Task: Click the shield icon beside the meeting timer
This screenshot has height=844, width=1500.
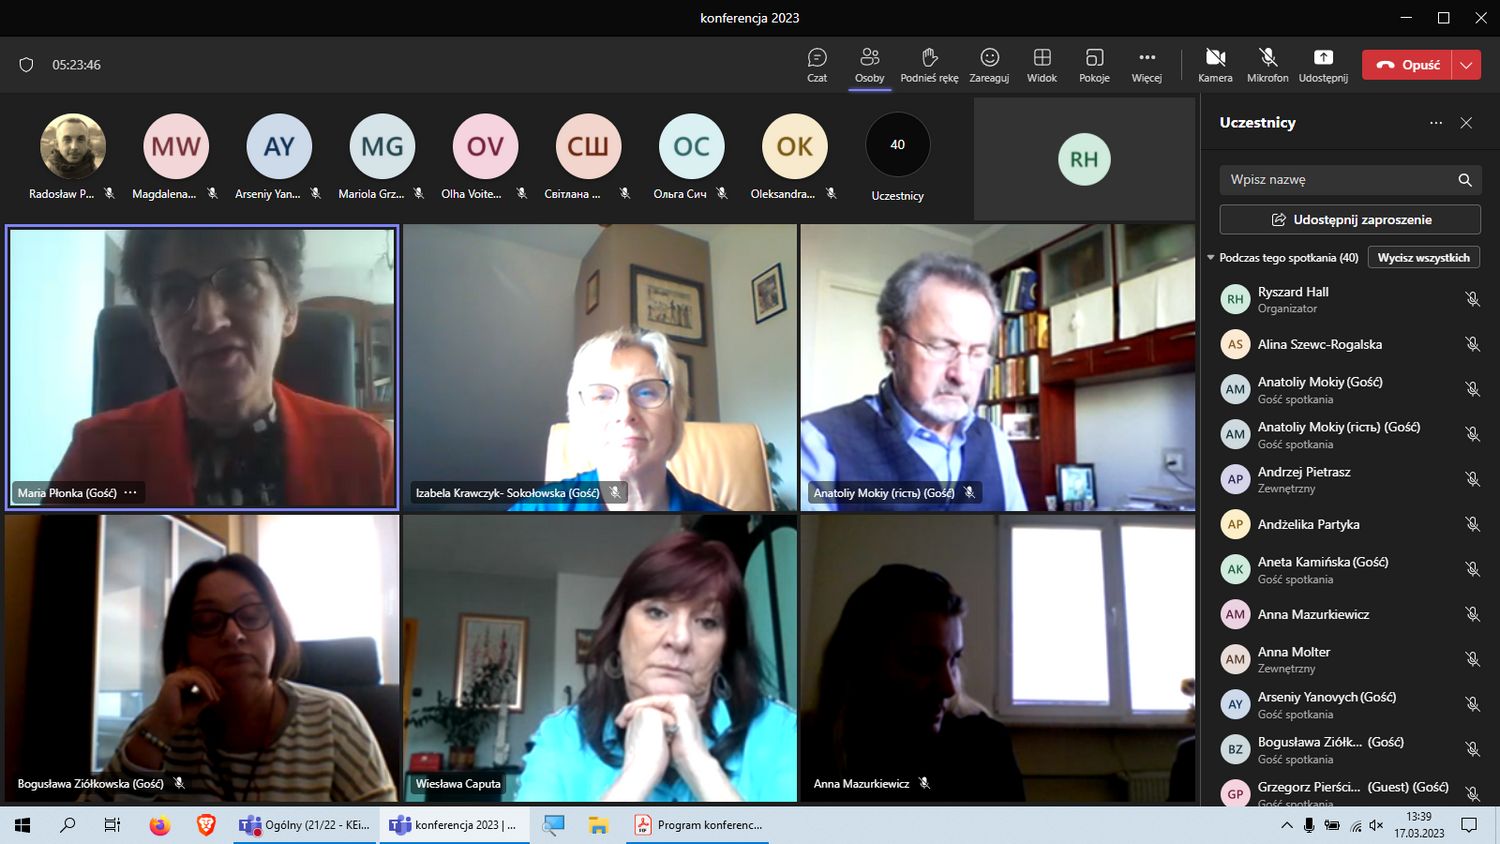Action: pos(27,65)
